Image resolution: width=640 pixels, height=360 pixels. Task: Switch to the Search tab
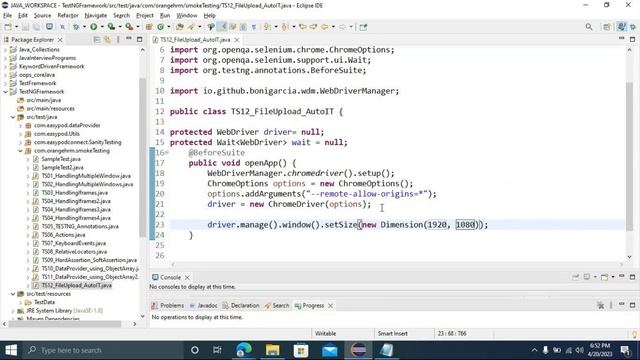click(x=277, y=305)
